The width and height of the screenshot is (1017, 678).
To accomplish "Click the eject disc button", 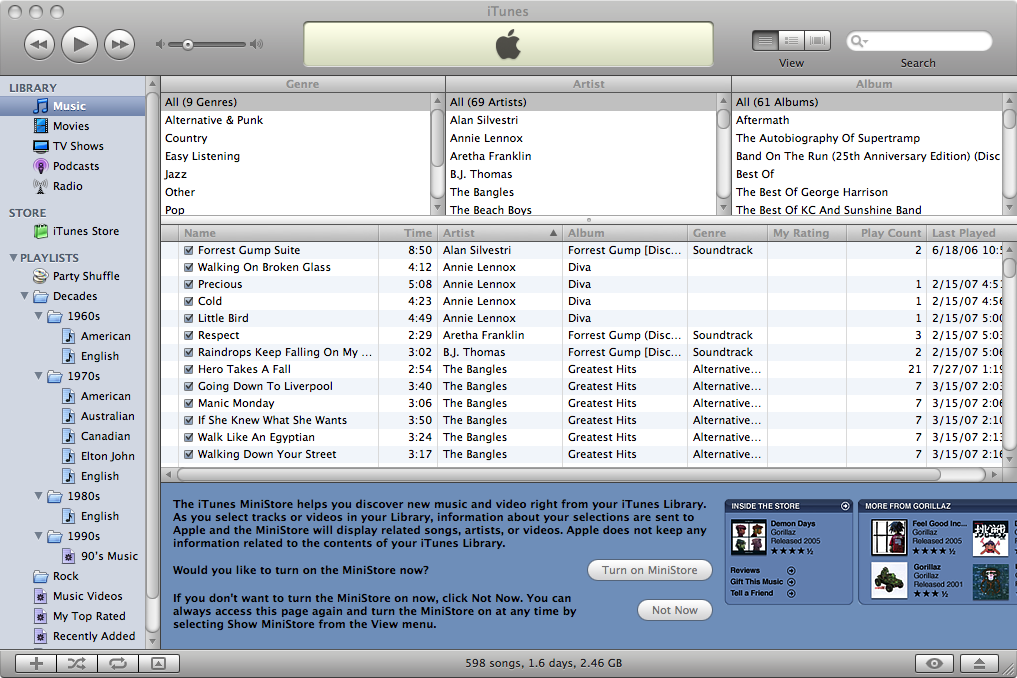I will pos(979,663).
